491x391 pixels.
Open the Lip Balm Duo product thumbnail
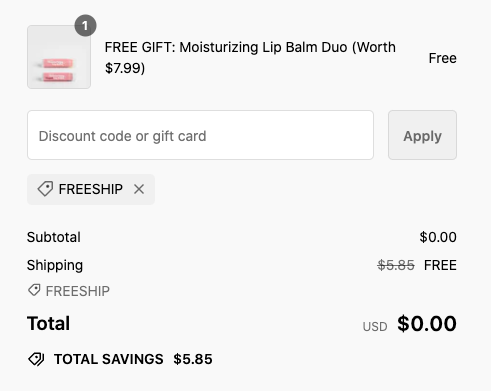point(59,57)
